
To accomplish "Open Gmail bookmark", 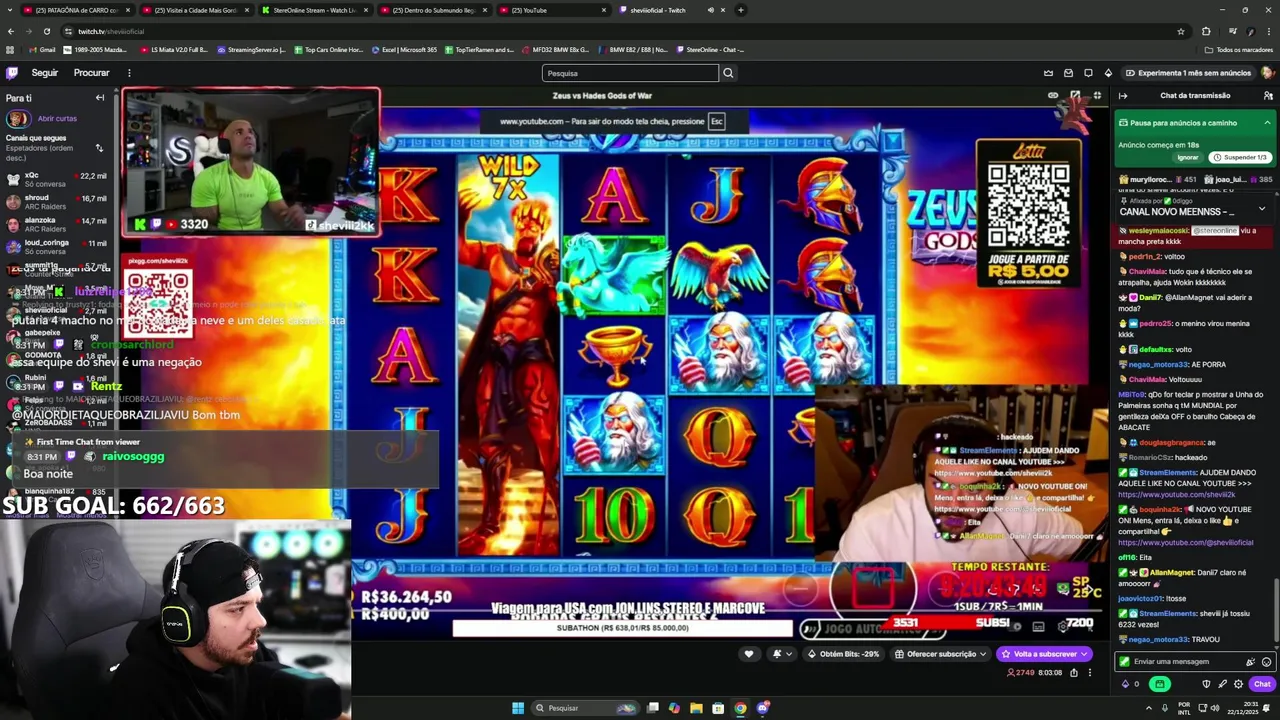I will click(x=42, y=49).
